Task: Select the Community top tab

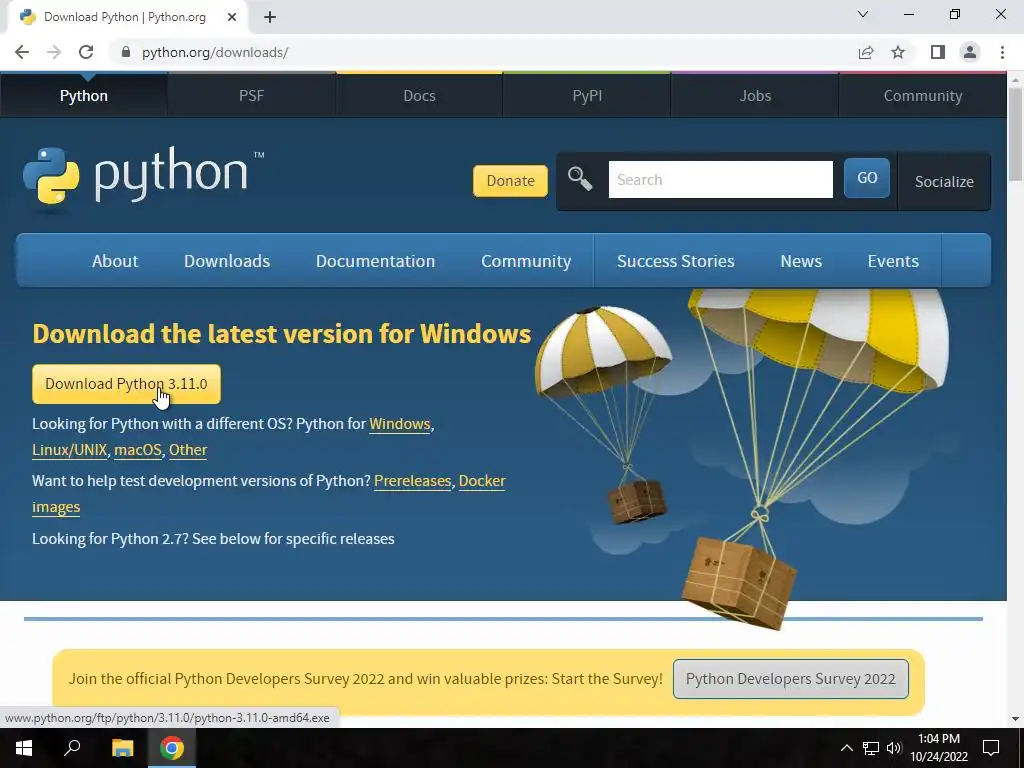Action: click(923, 95)
